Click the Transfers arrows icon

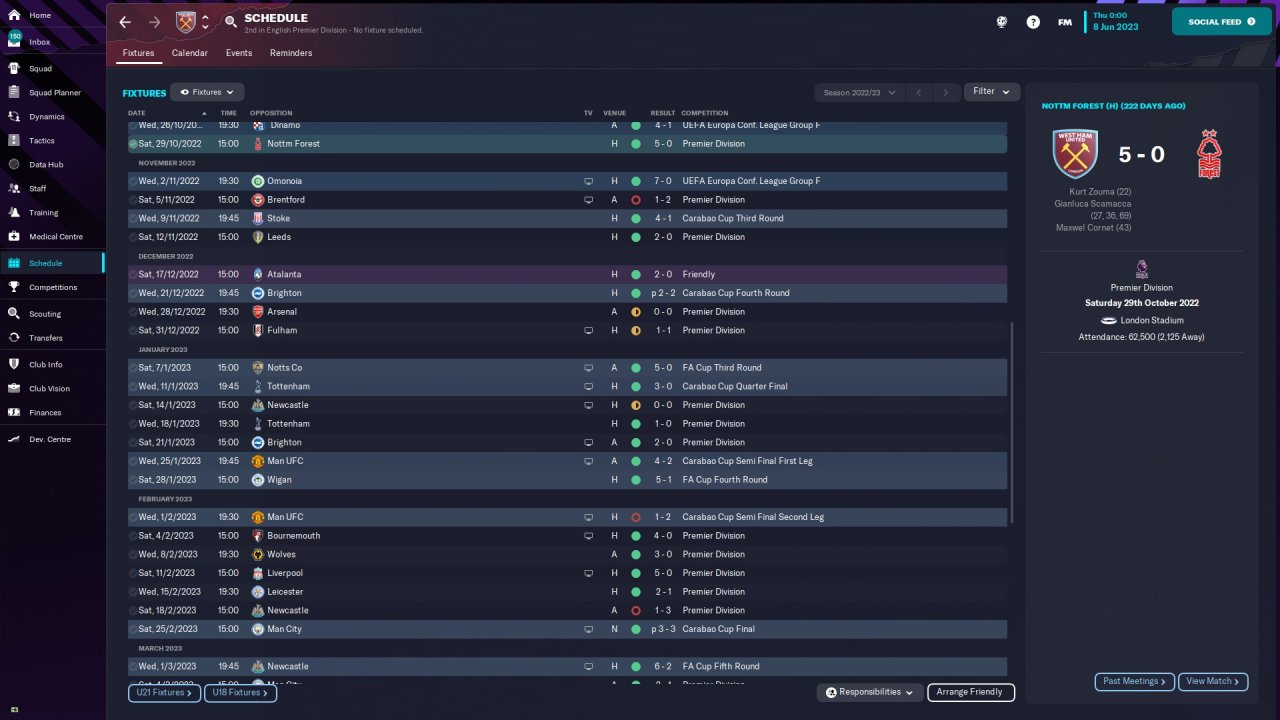tap(14, 338)
